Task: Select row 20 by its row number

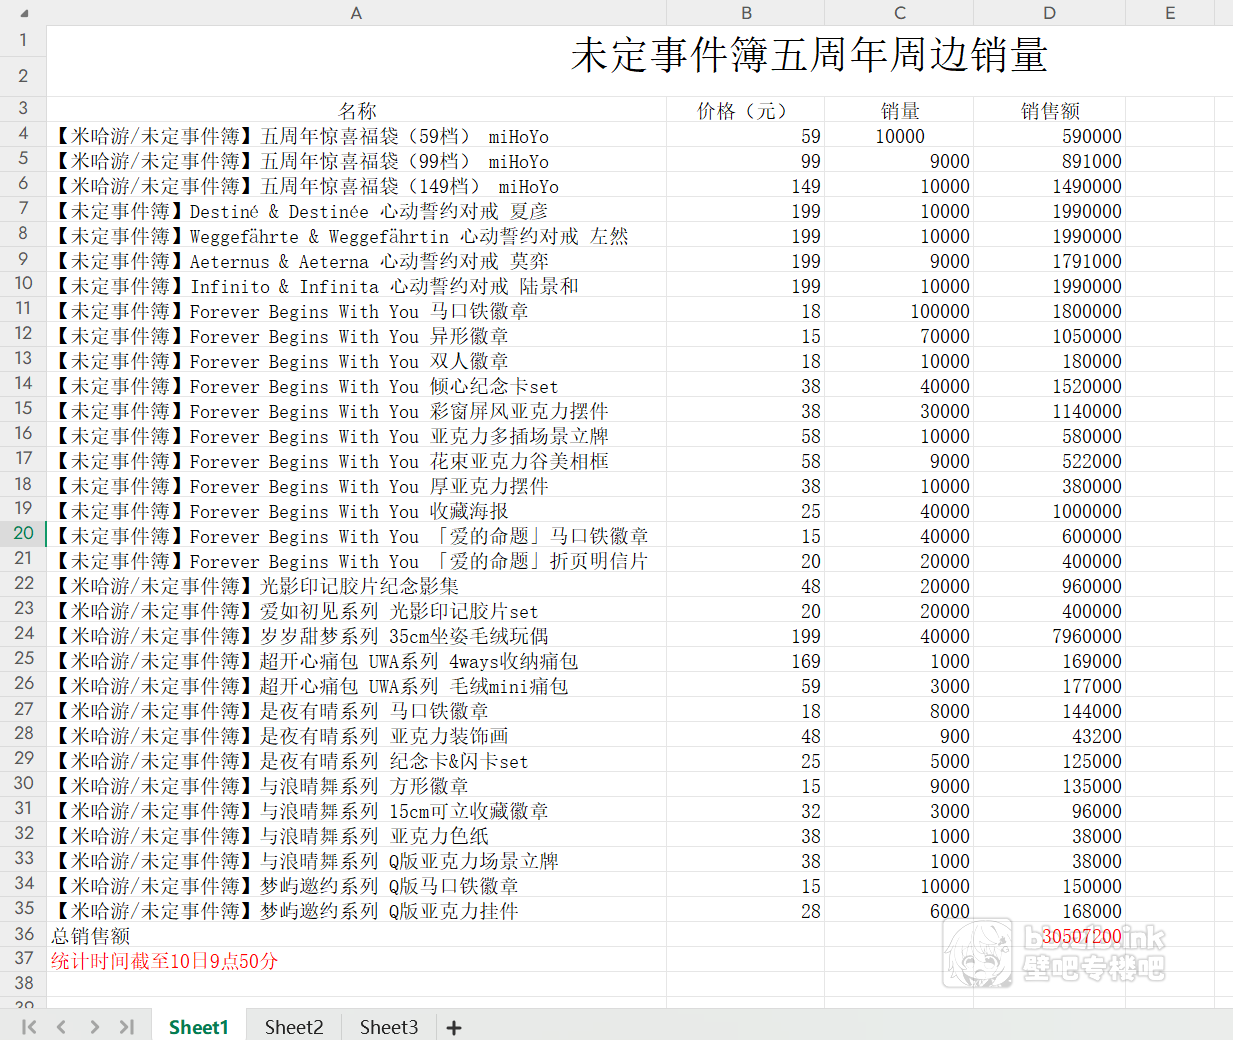Action: [x=24, y=534]
